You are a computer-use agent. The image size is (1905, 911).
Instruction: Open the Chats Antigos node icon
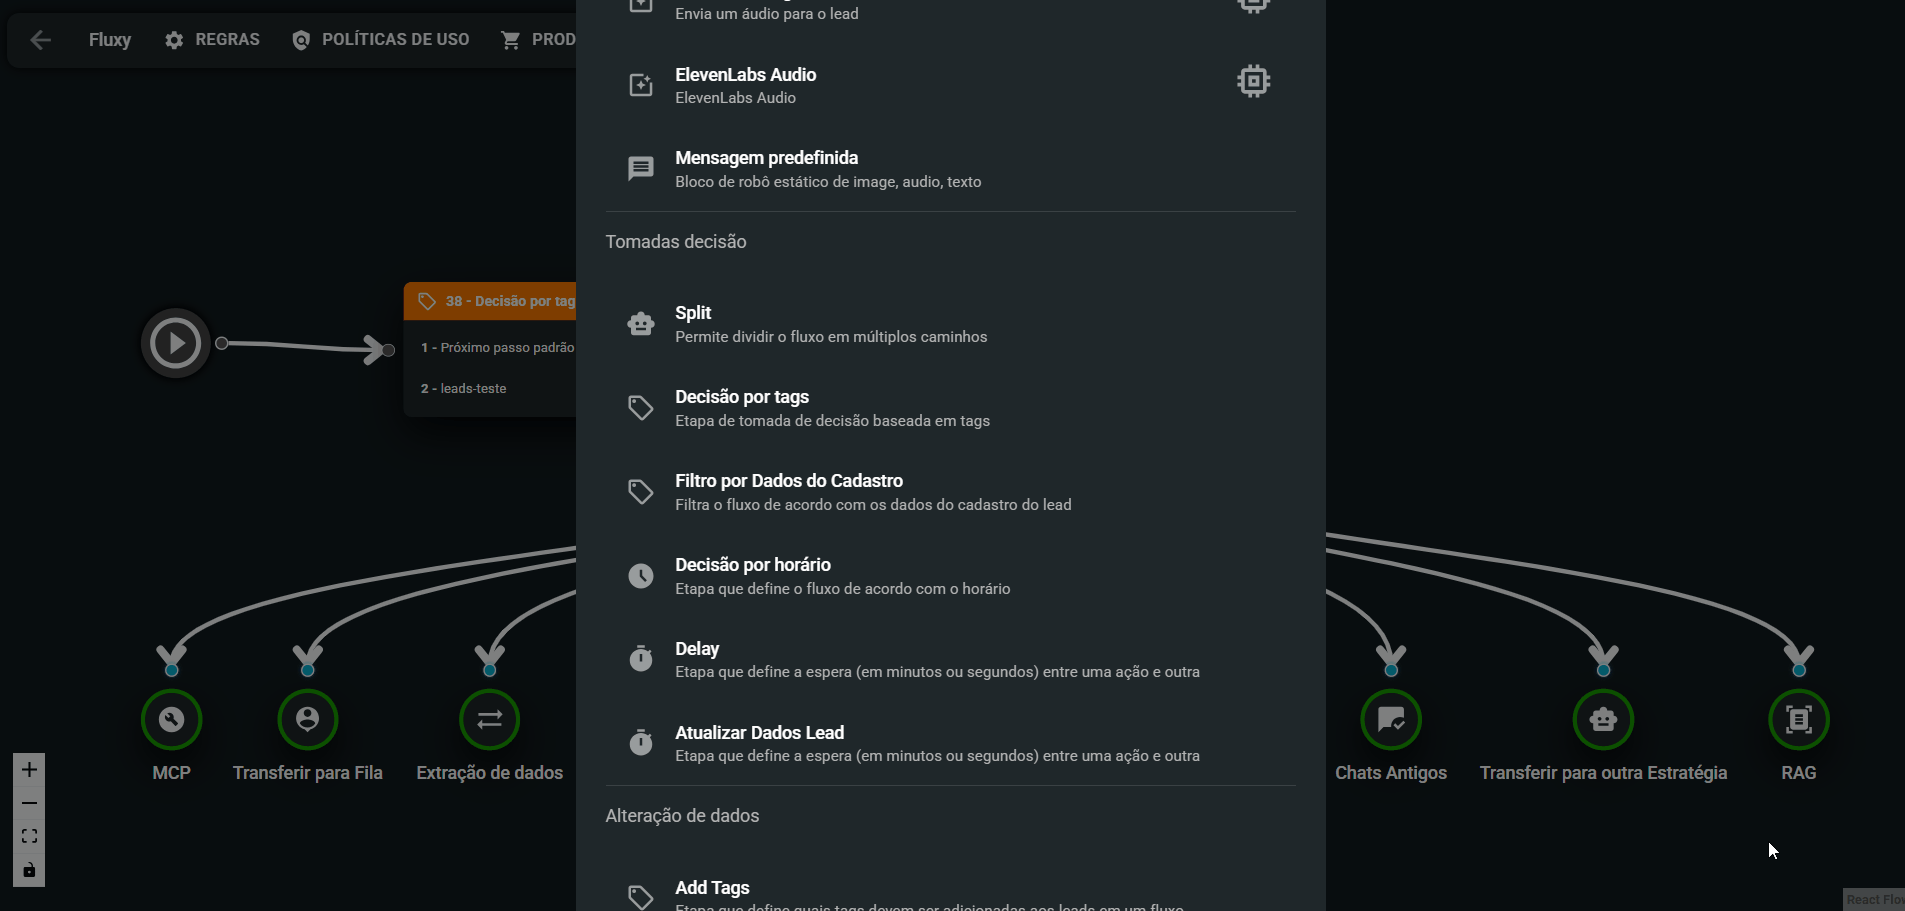coord(1391,719)
